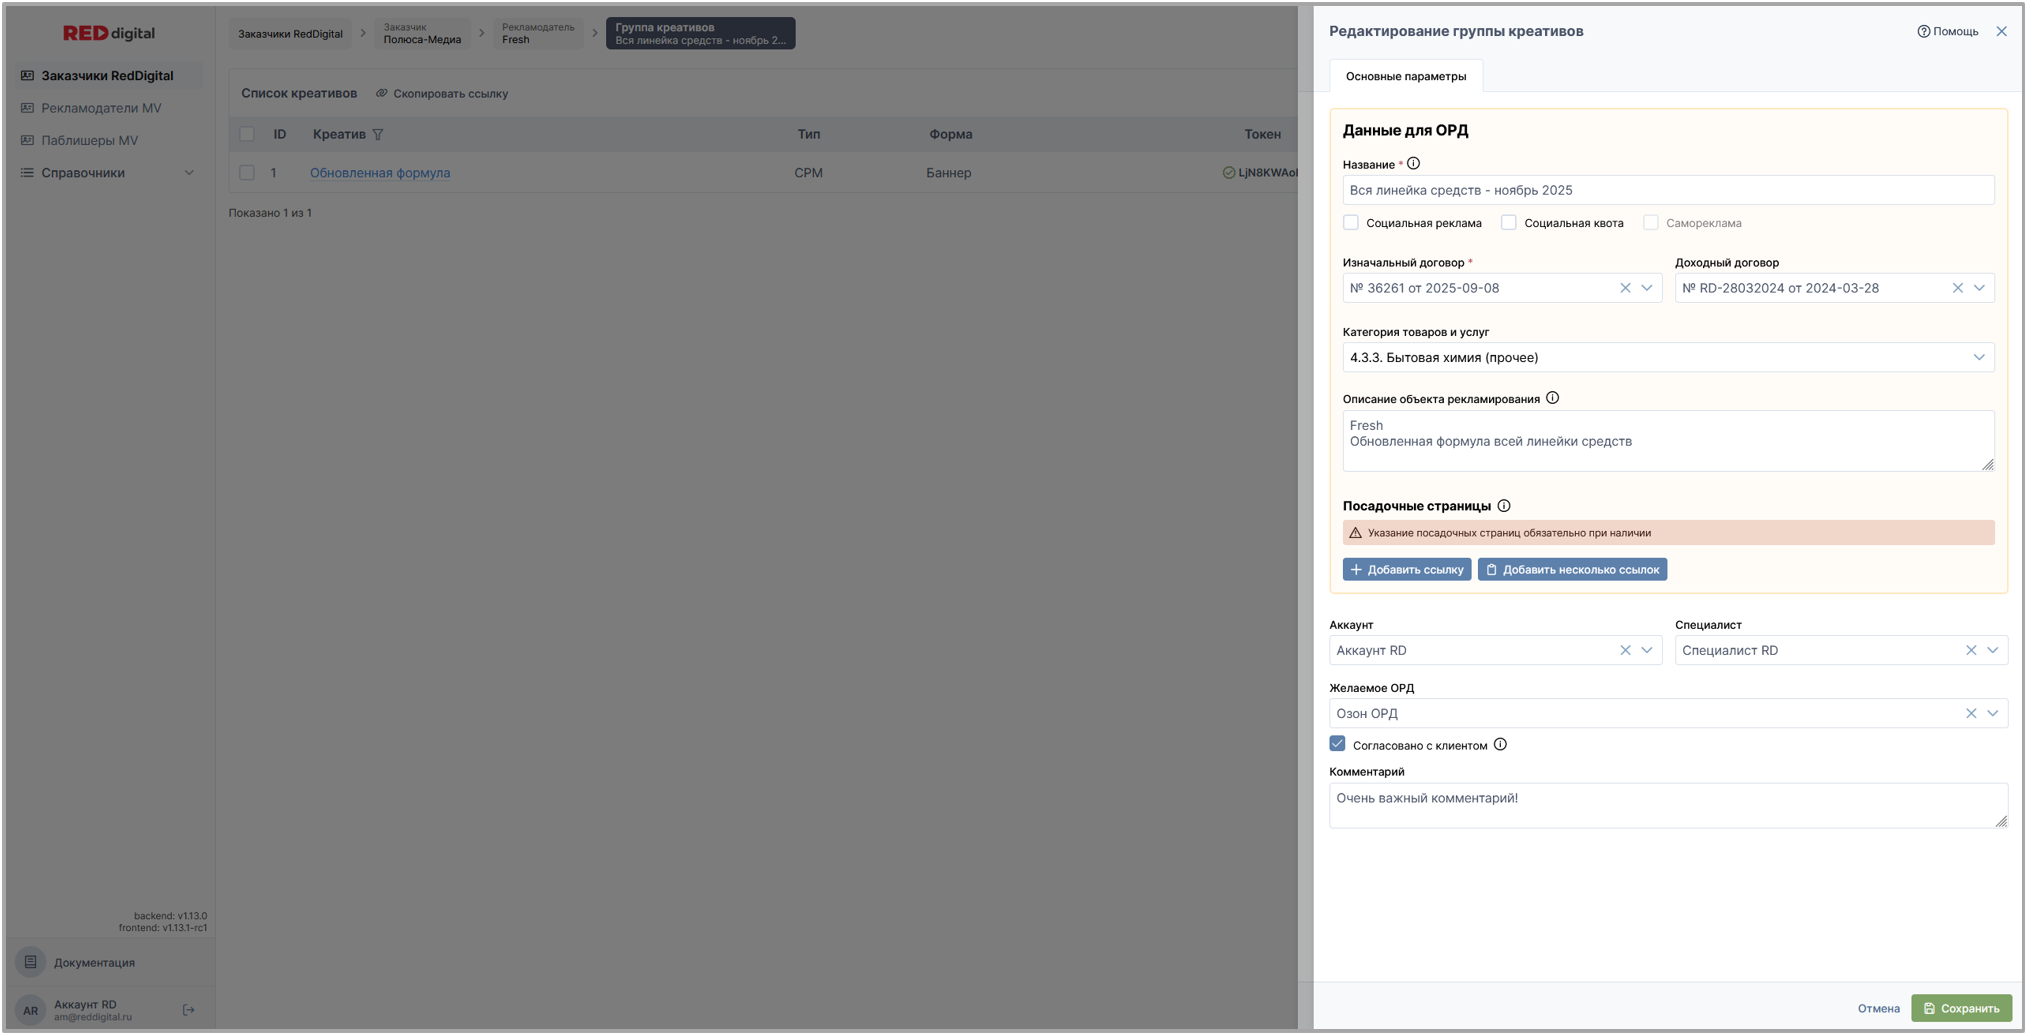Click the logout icon near Аккаунт RD
Image resolution: width=2029 pixels, height=1035 pixels.
click(x=188, y=1010)
